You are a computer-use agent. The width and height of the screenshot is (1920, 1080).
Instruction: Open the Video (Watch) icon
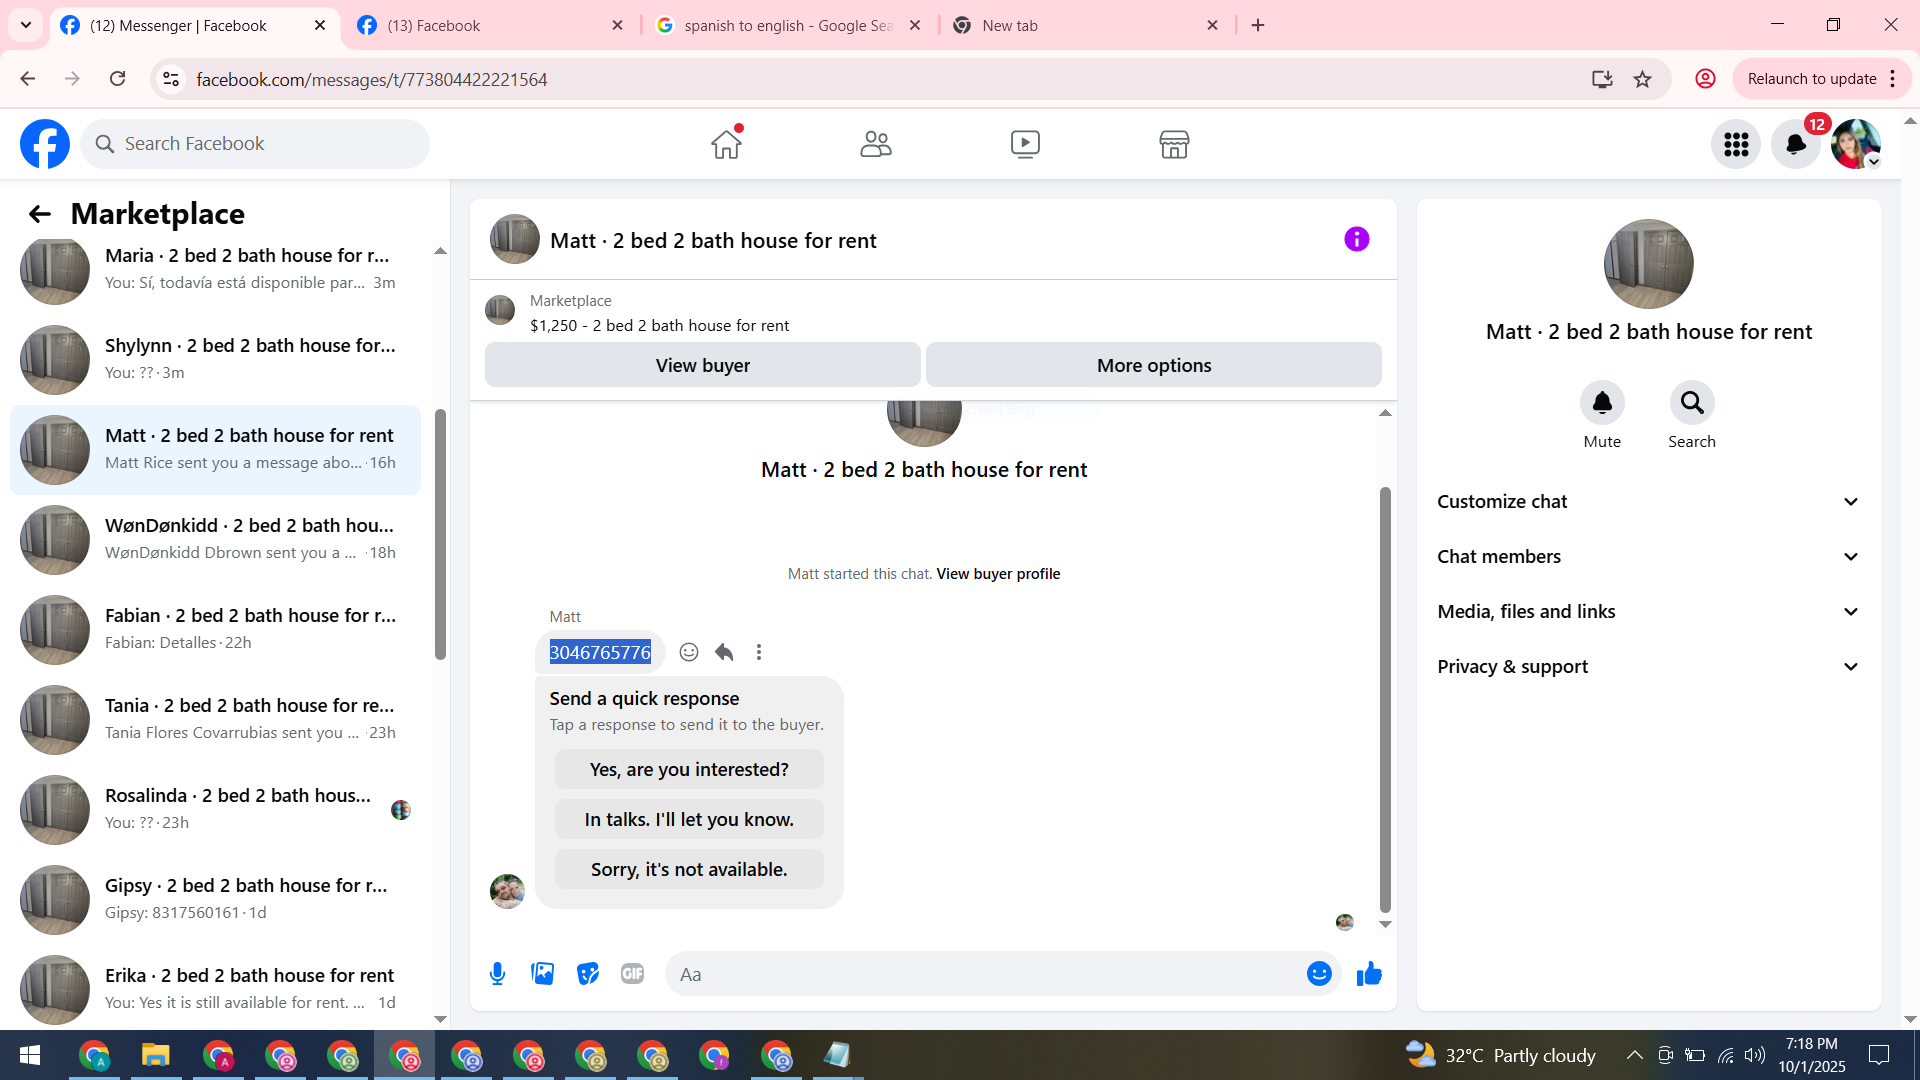pyautogui.click(x=1025, y=144)
